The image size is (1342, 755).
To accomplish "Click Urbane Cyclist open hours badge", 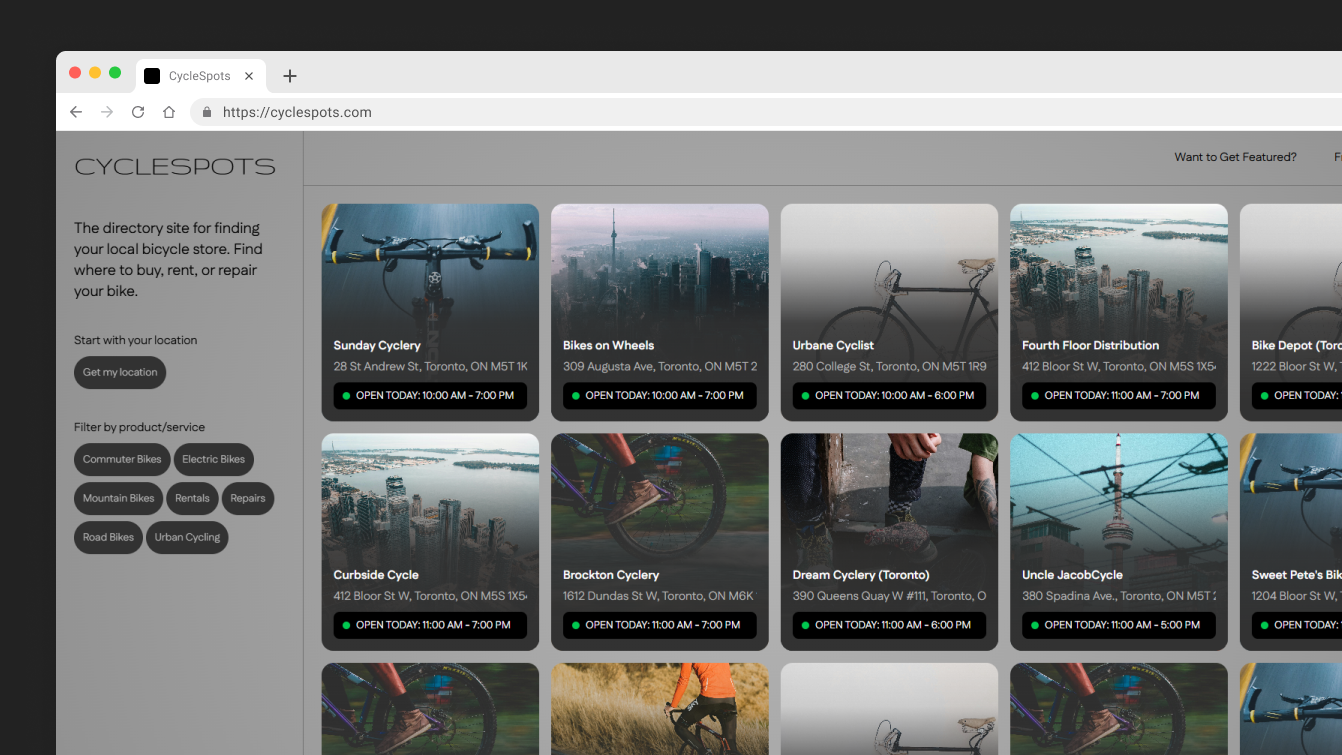I will tap(889, 395).
